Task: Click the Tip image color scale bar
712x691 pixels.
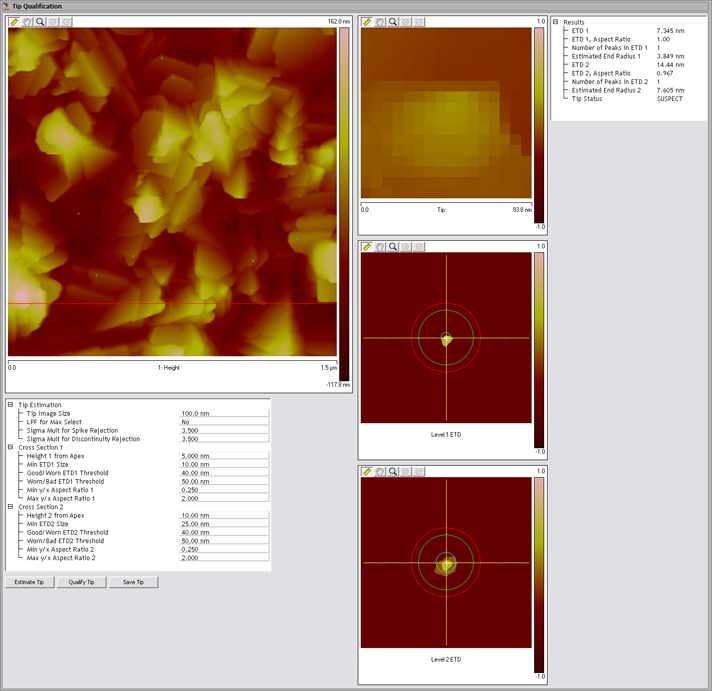Action: click(x=539, y=125)
